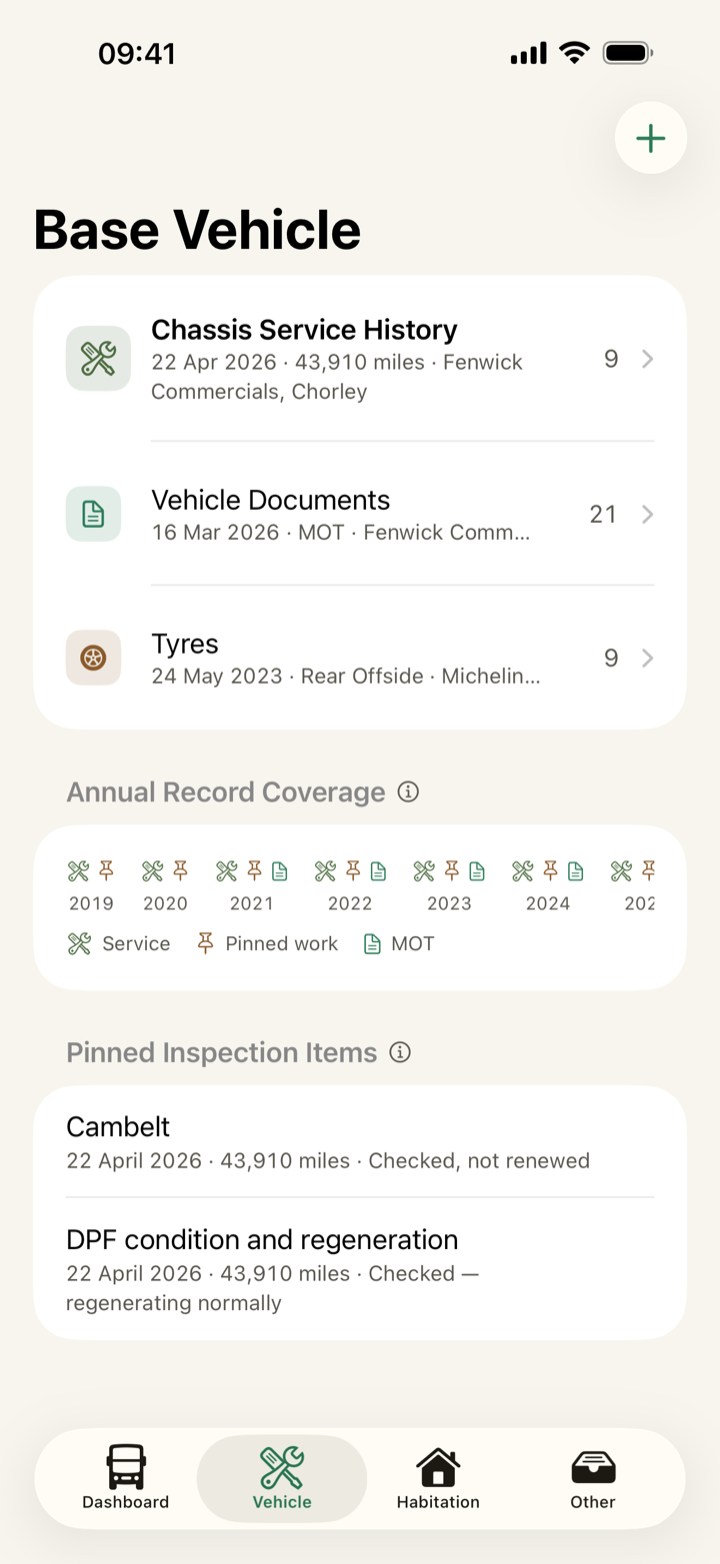The height and width of the screenshot is (1564, 720).
Task: Open the Other tab
Action: click(593, 1478)
